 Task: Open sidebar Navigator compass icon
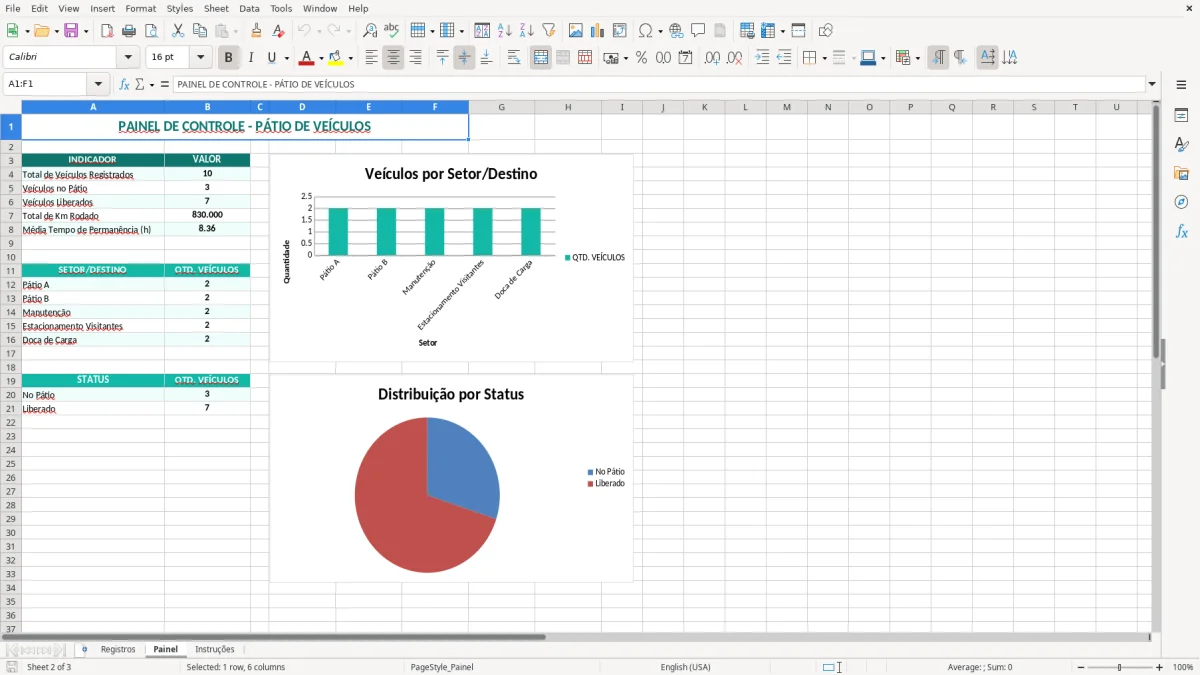1181,202
